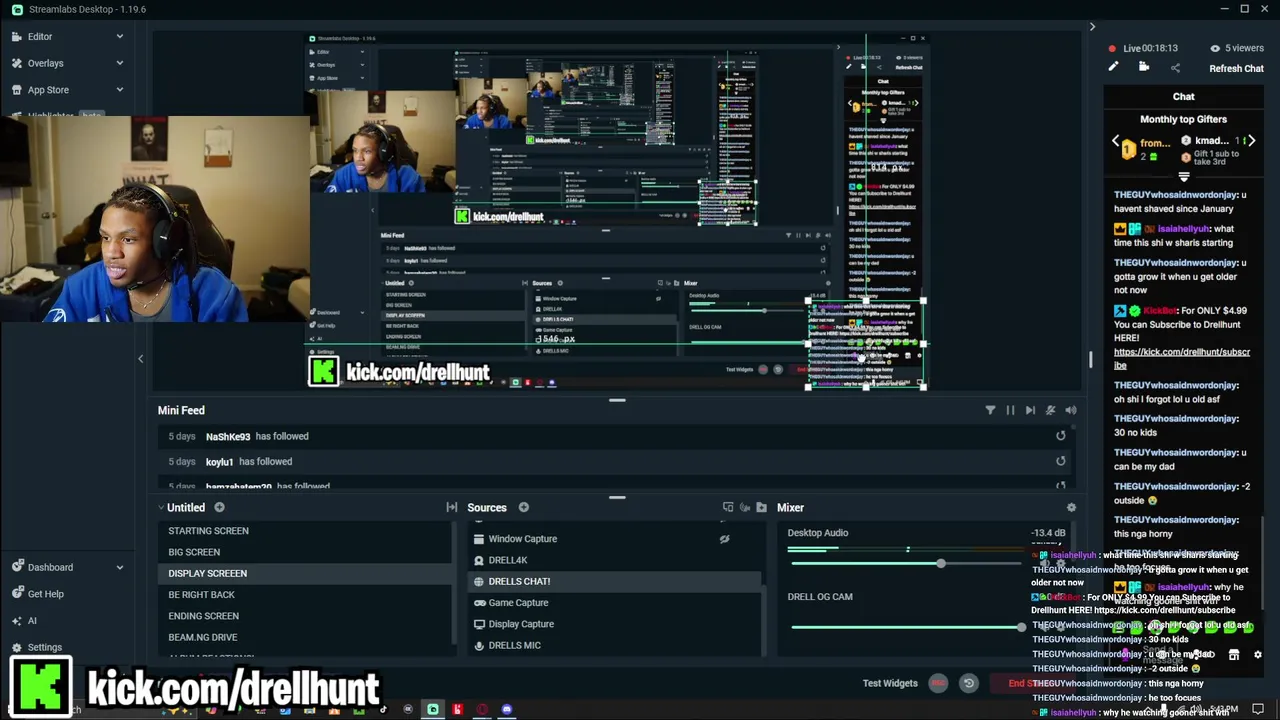The width and height of the screenshot is (1280, 720).
Task: Click Refresh Chat
Action: [1236, 69]
